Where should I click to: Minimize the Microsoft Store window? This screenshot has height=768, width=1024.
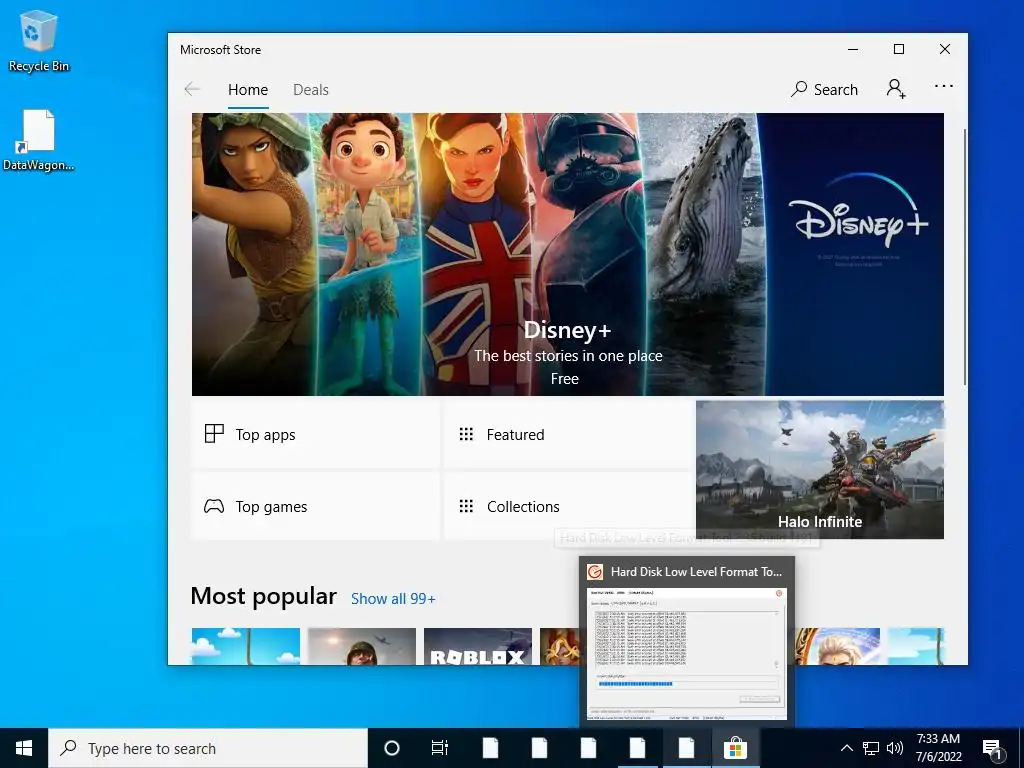(x=853, y=49)
